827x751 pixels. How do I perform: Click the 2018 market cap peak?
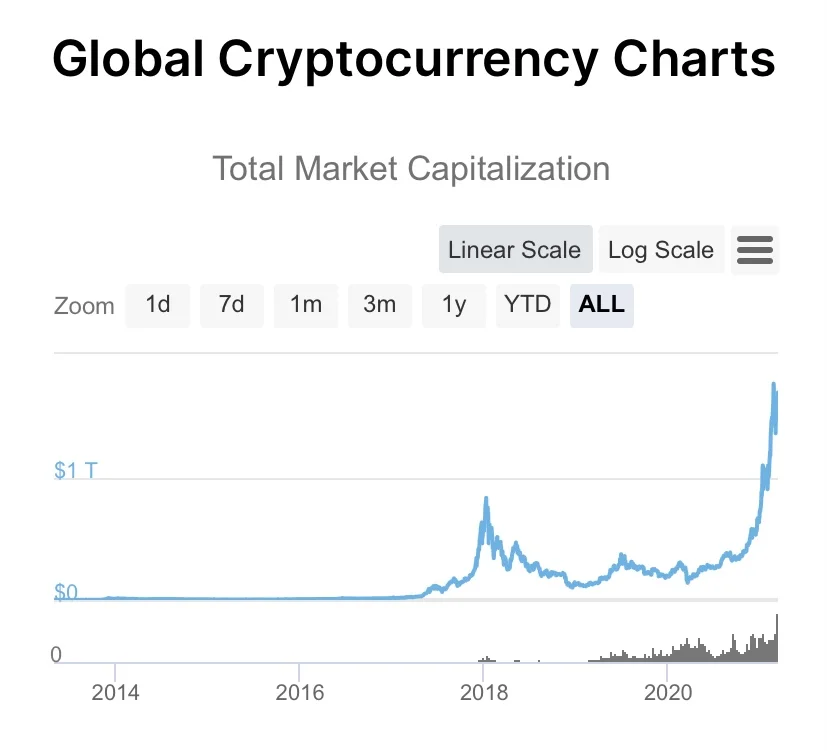486,498
